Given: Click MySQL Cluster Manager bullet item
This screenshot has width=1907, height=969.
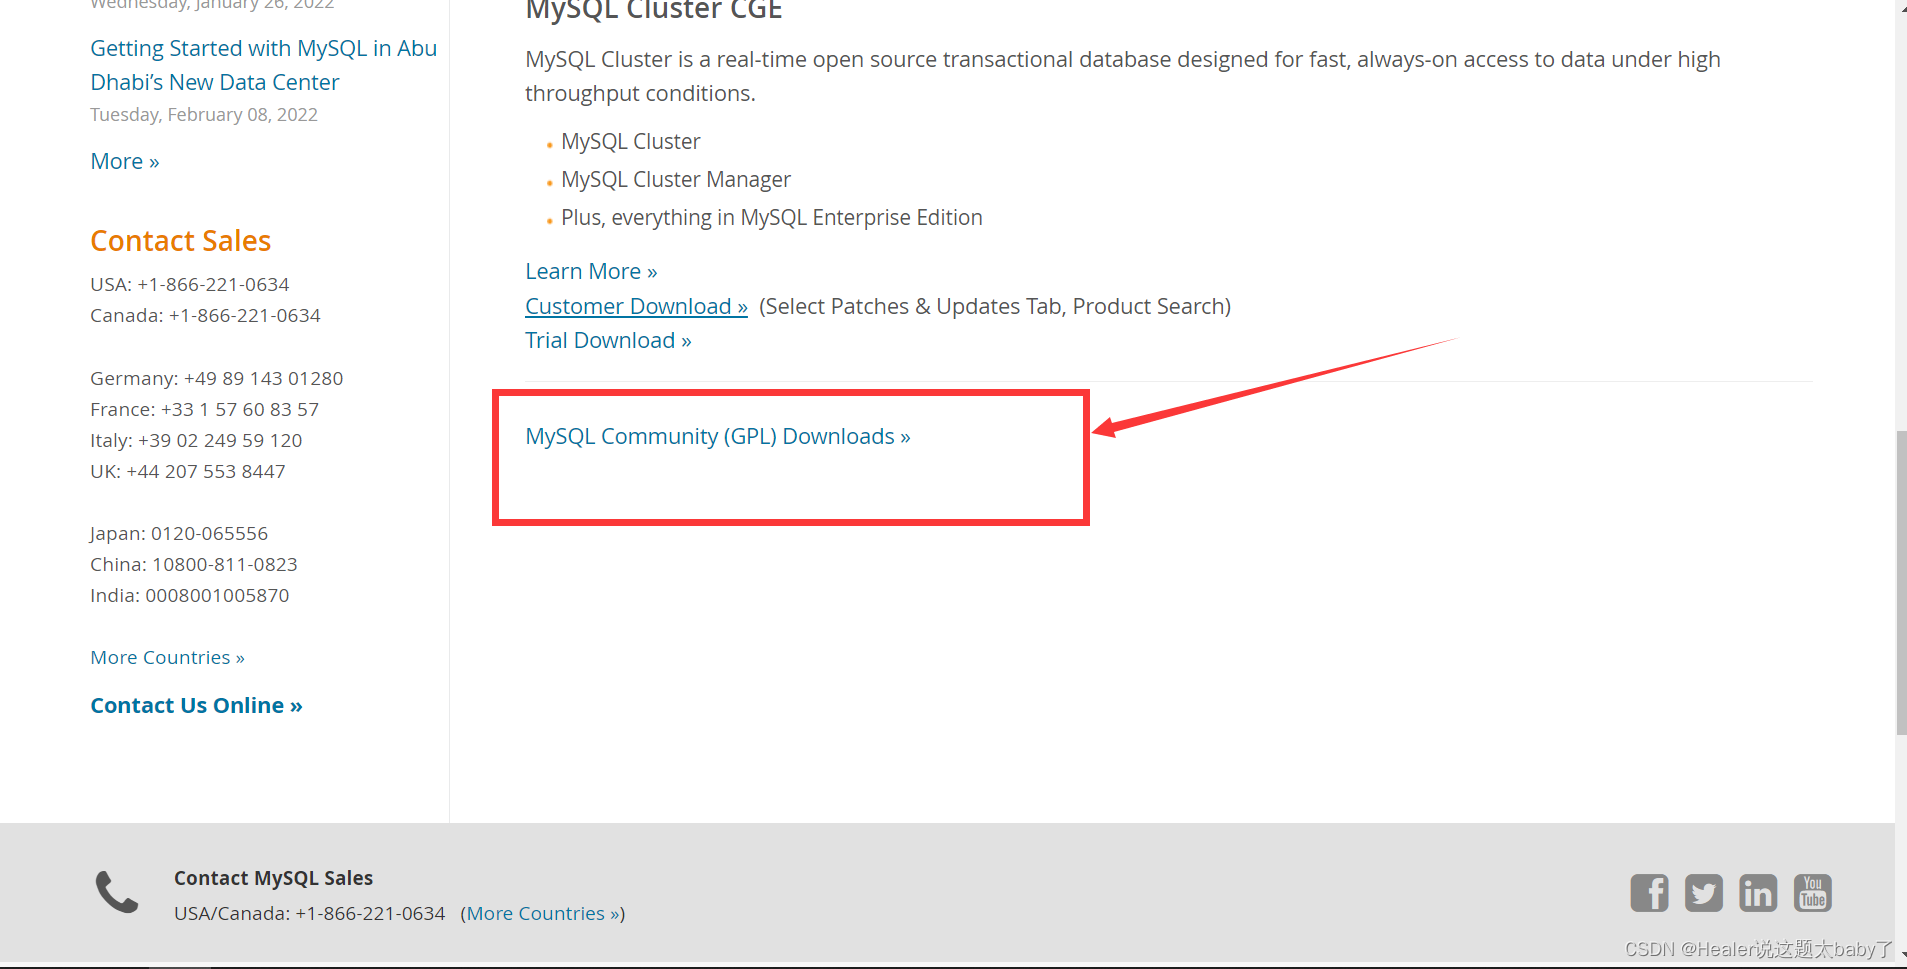Looking at the screenshot, I should click(x=675, y=179).
